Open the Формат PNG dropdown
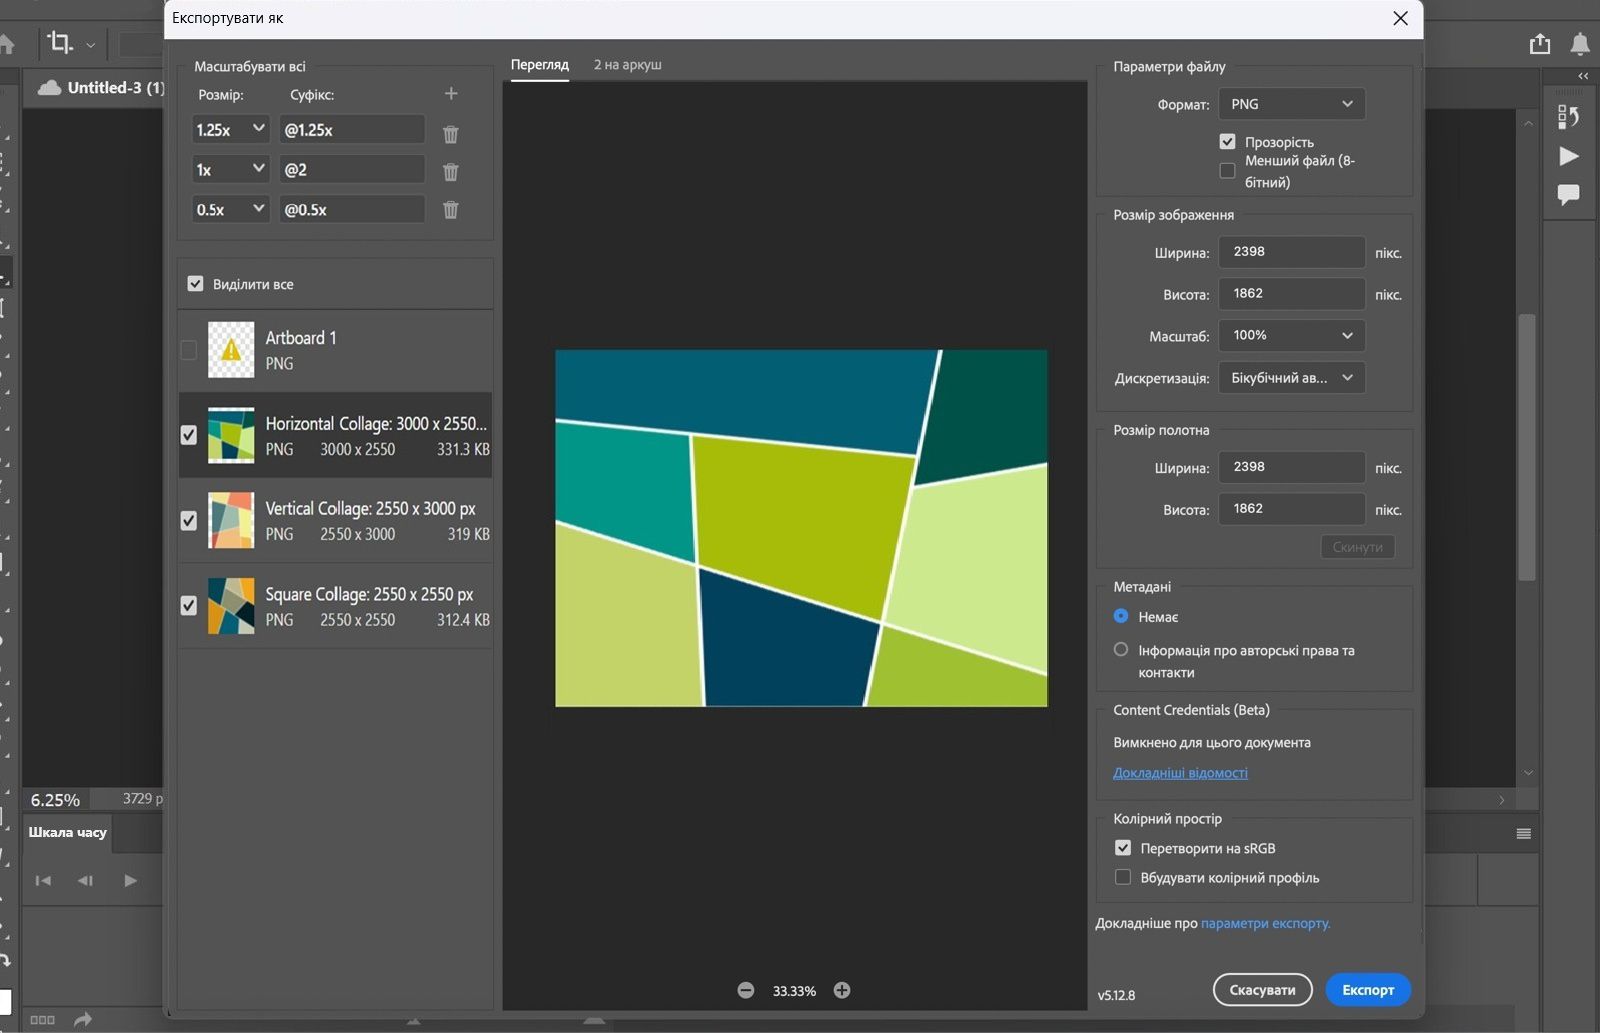This screenshot has width=1600, height=1033. click(1291, 104)
